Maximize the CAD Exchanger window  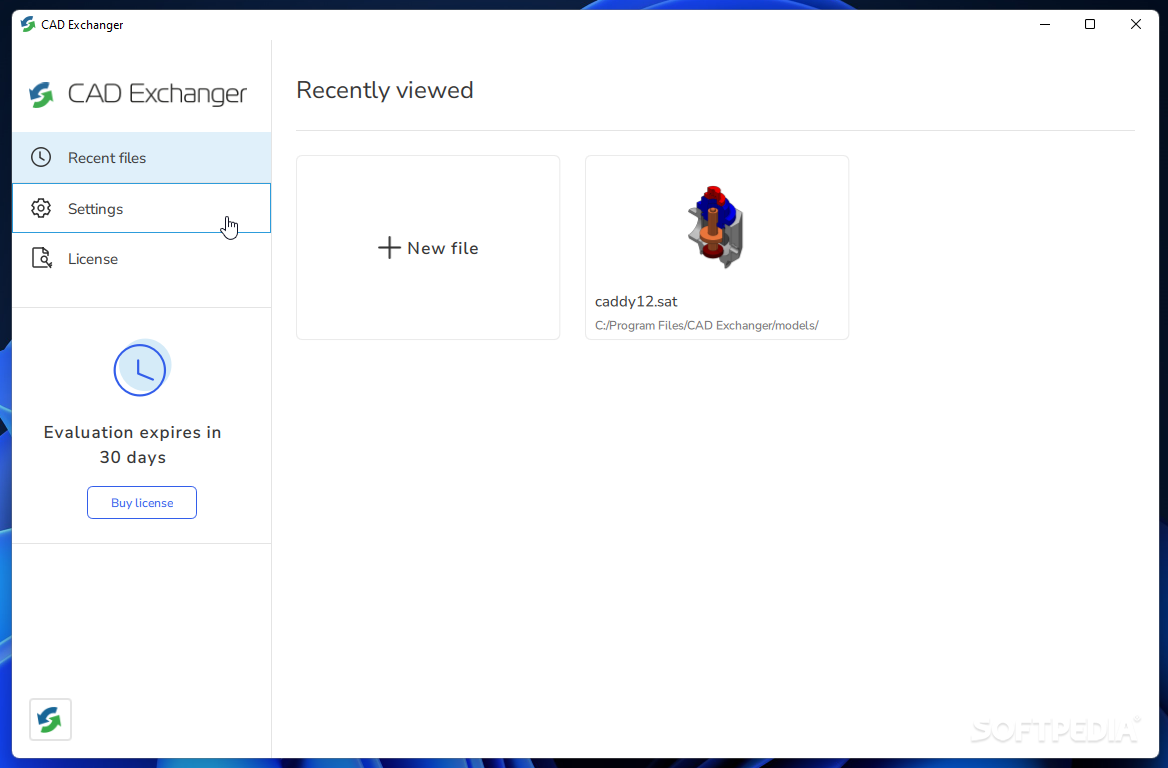(1090, 25)
